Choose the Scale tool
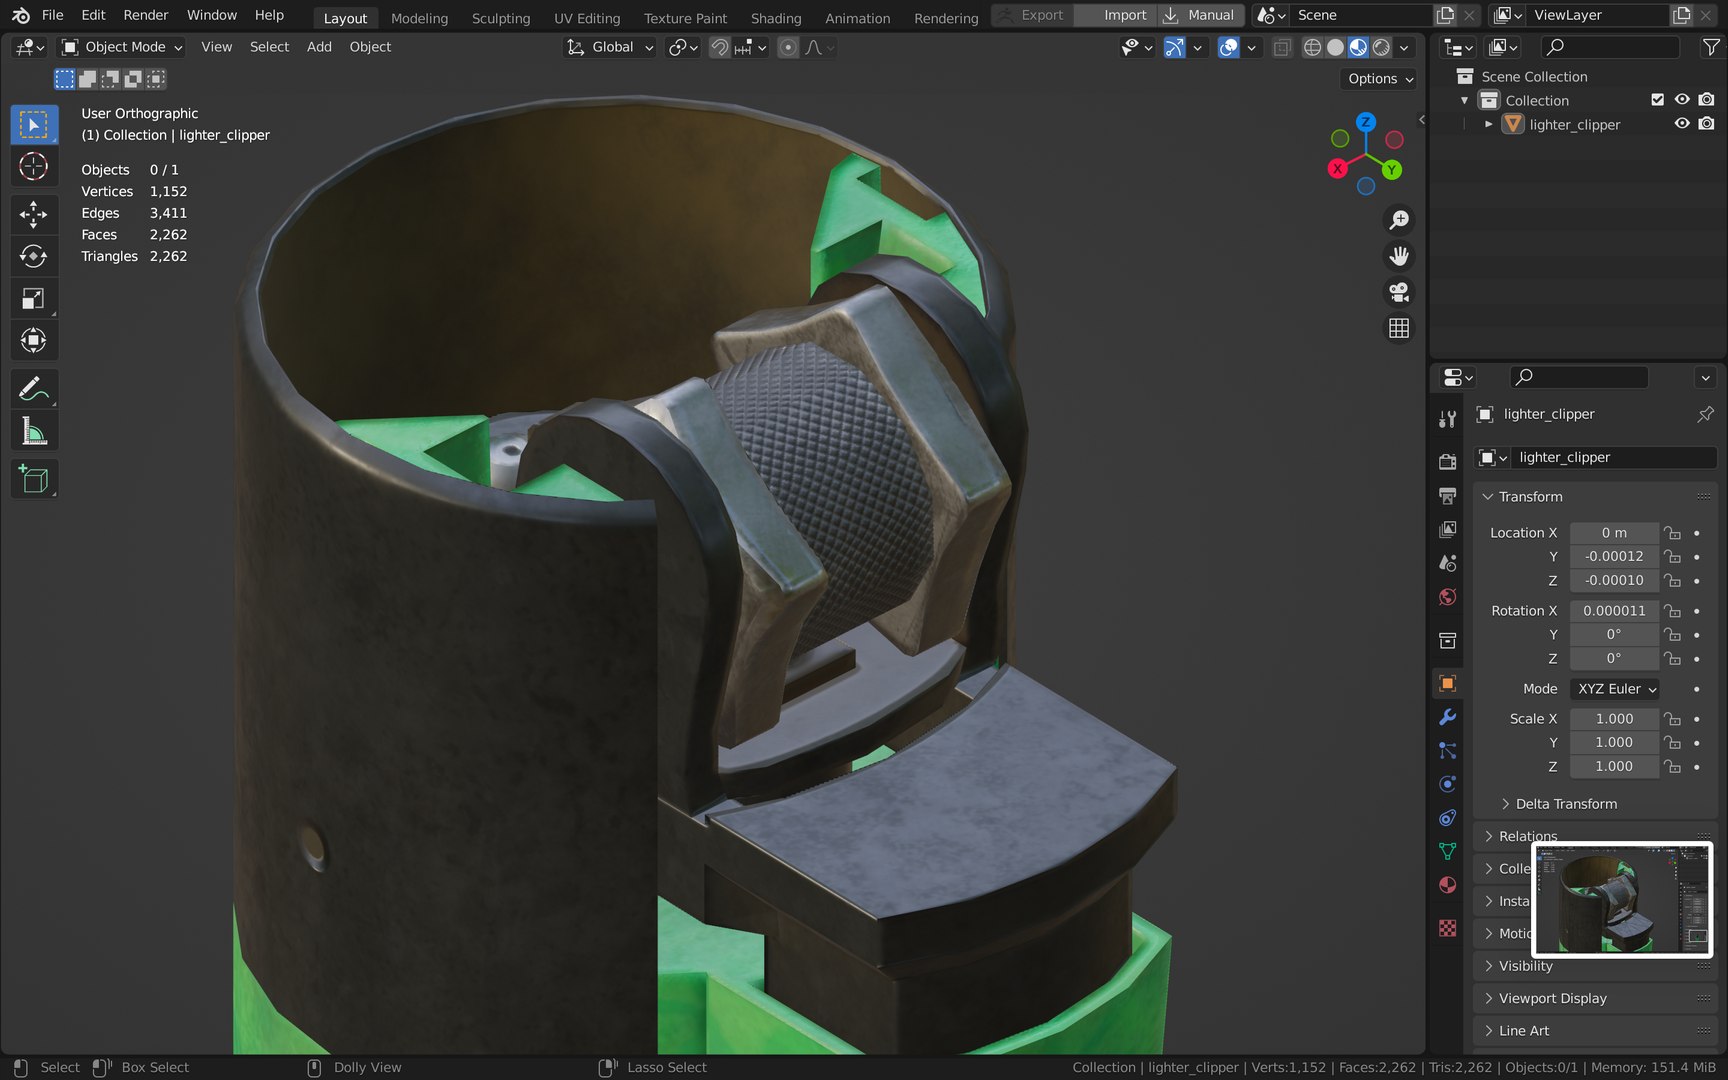The height and width of the screenshot is (1080, 1728). [34, 298]
